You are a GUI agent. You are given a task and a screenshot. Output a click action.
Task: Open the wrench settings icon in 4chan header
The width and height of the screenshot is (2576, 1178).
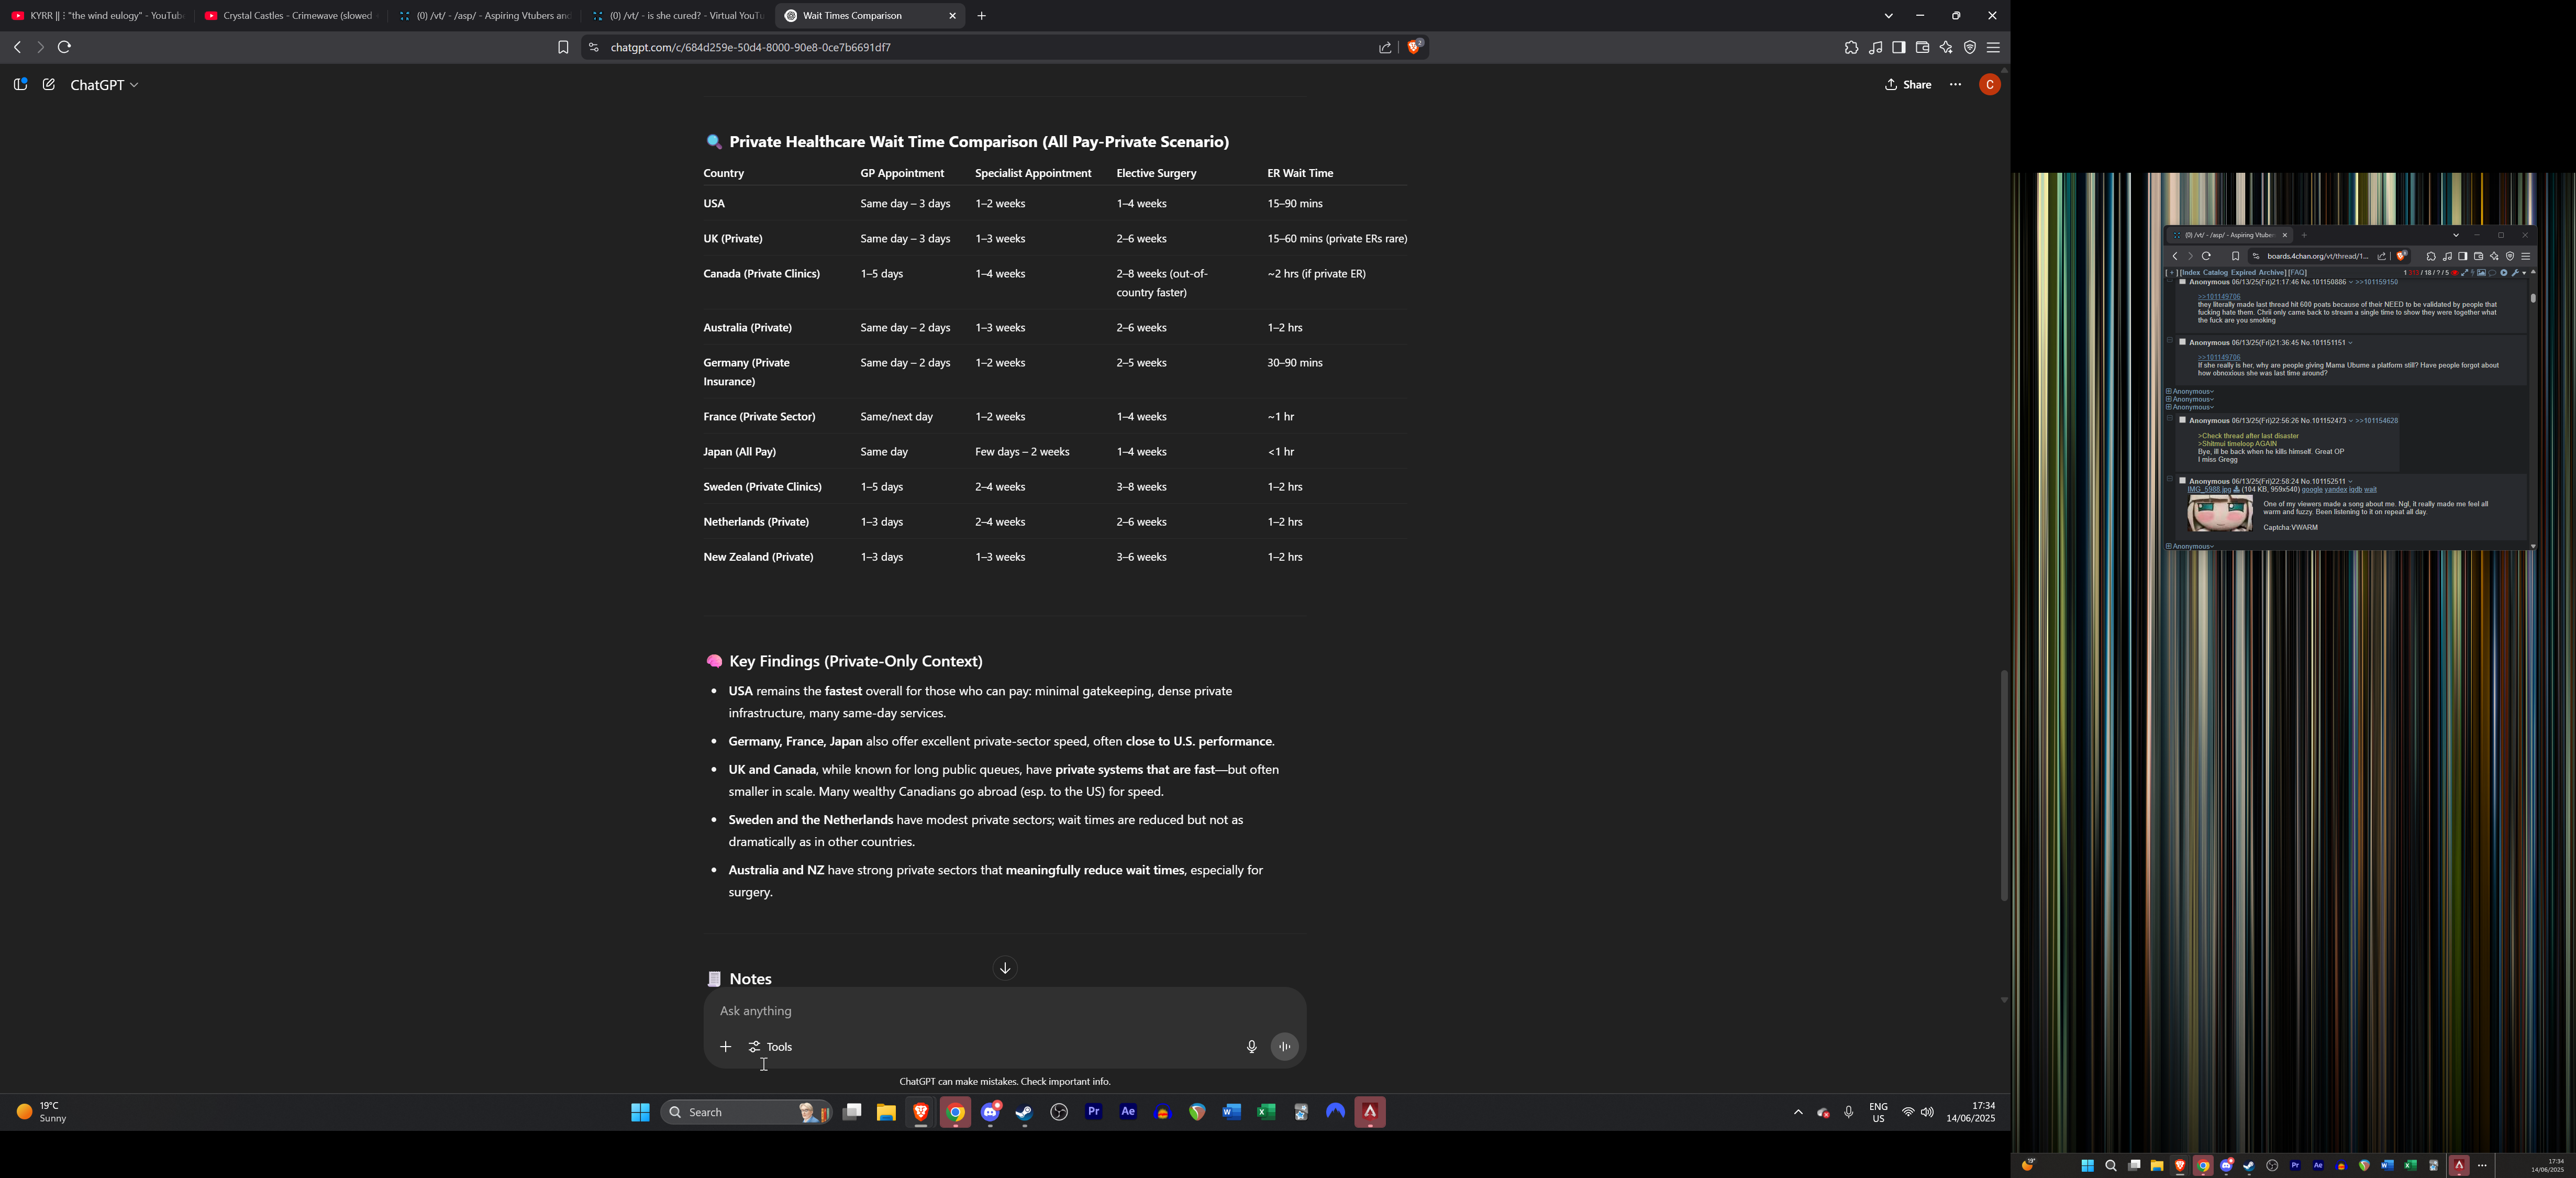(x=2515, y=273)
